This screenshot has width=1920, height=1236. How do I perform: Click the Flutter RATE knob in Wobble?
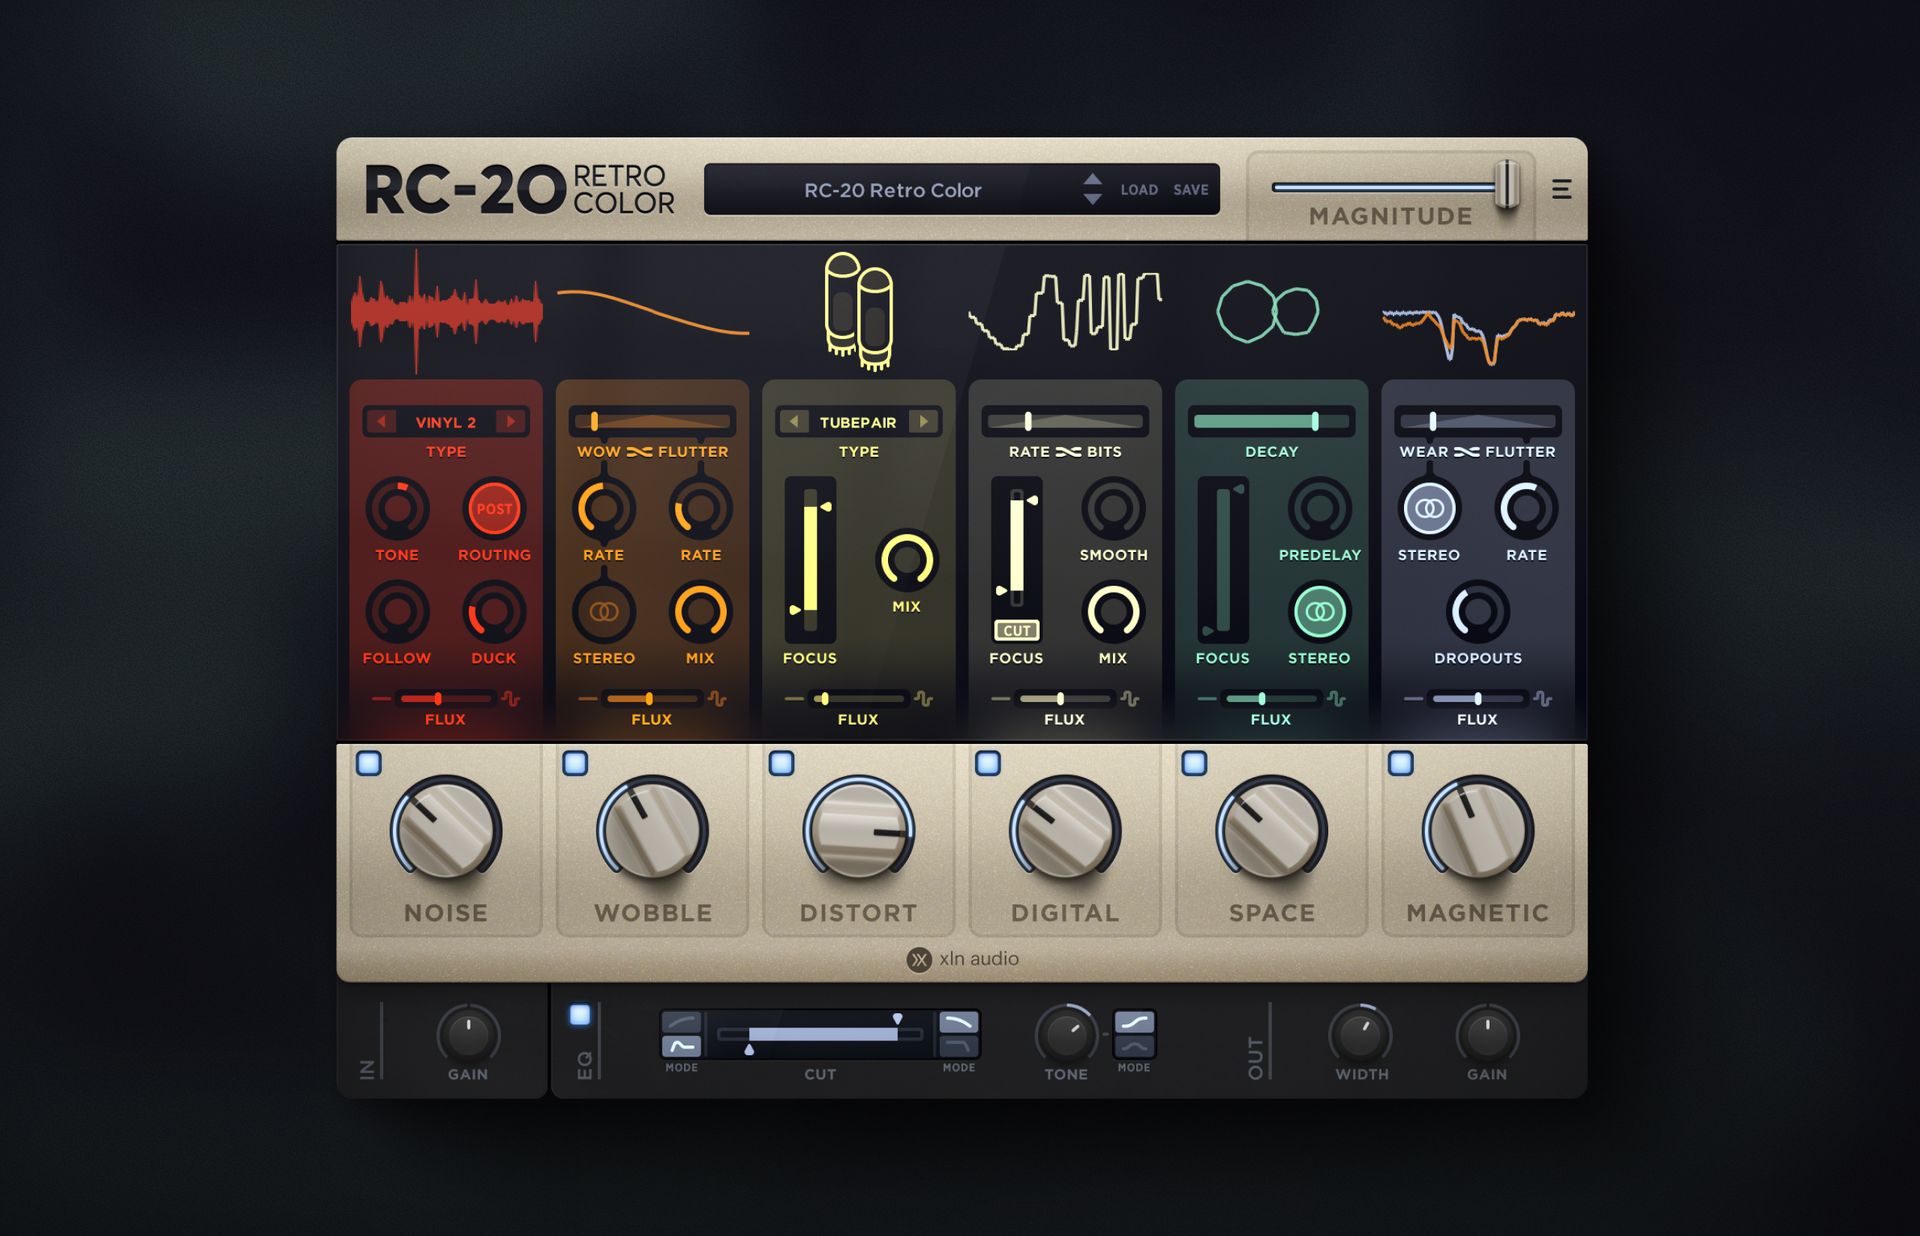pos(700,508)
